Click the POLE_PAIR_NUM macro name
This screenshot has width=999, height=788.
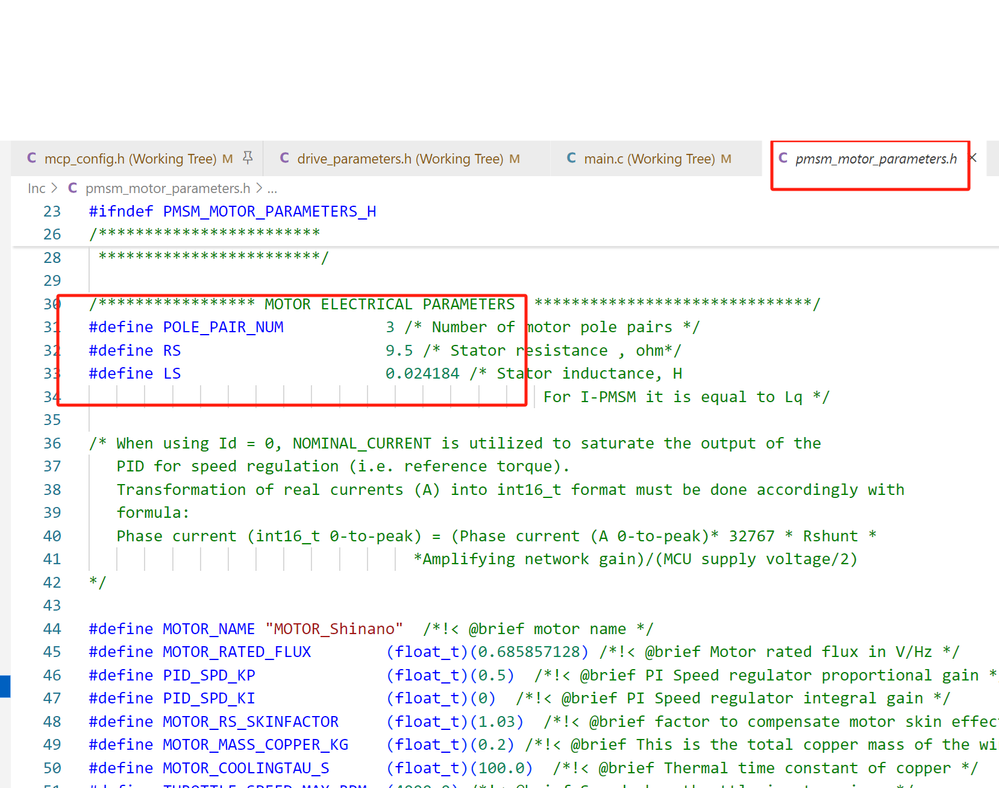click(x=223, y=327)
